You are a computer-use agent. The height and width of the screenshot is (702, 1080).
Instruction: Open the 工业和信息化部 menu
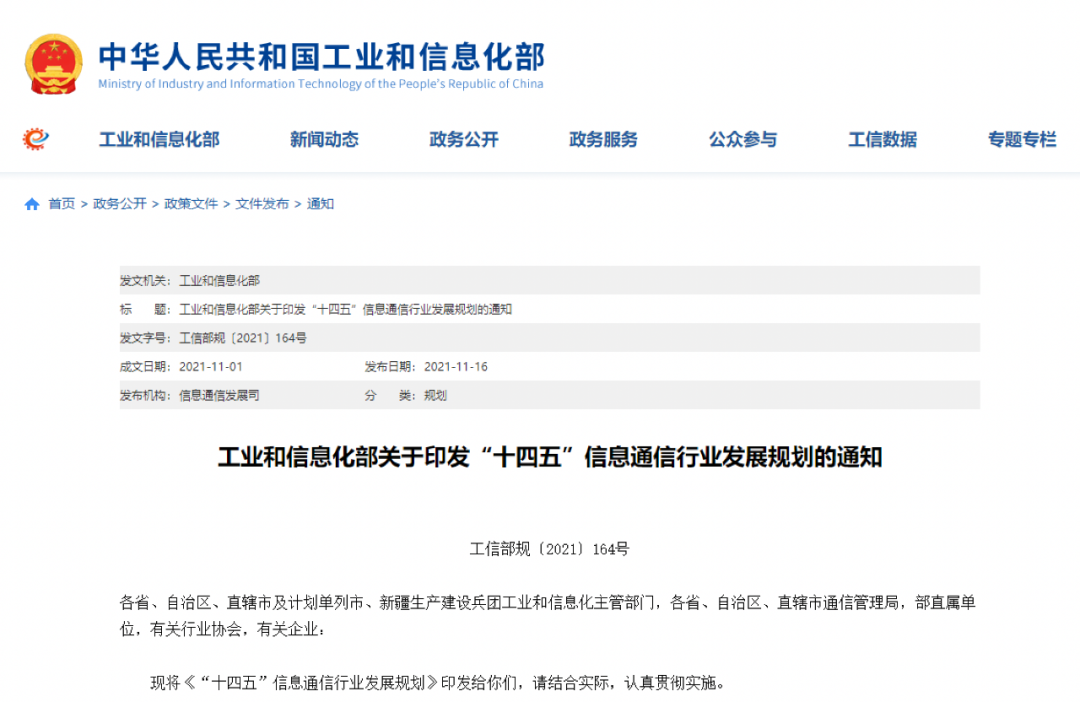click(159, 140)
